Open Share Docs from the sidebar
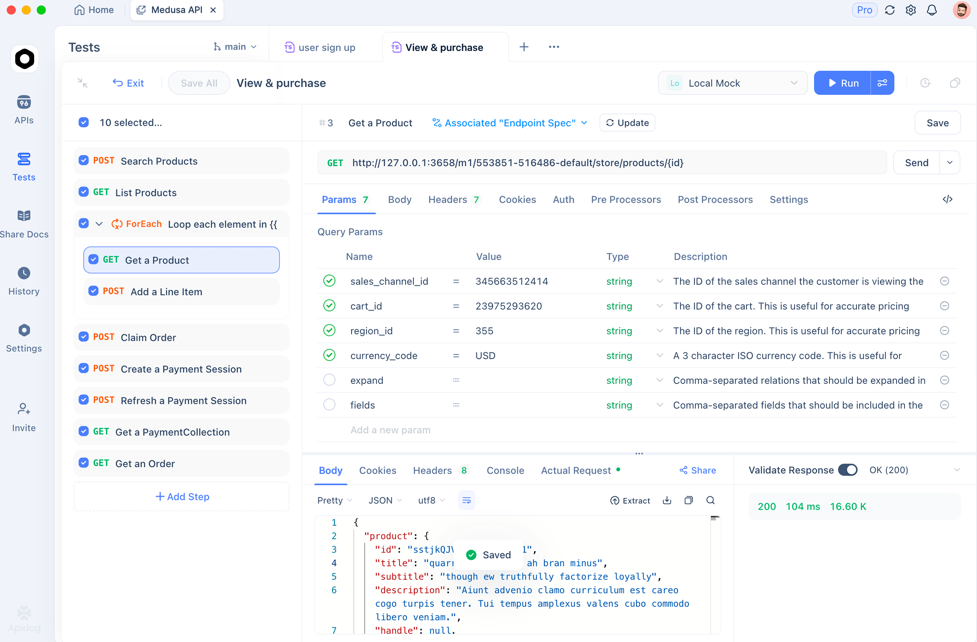 (24, 221)
